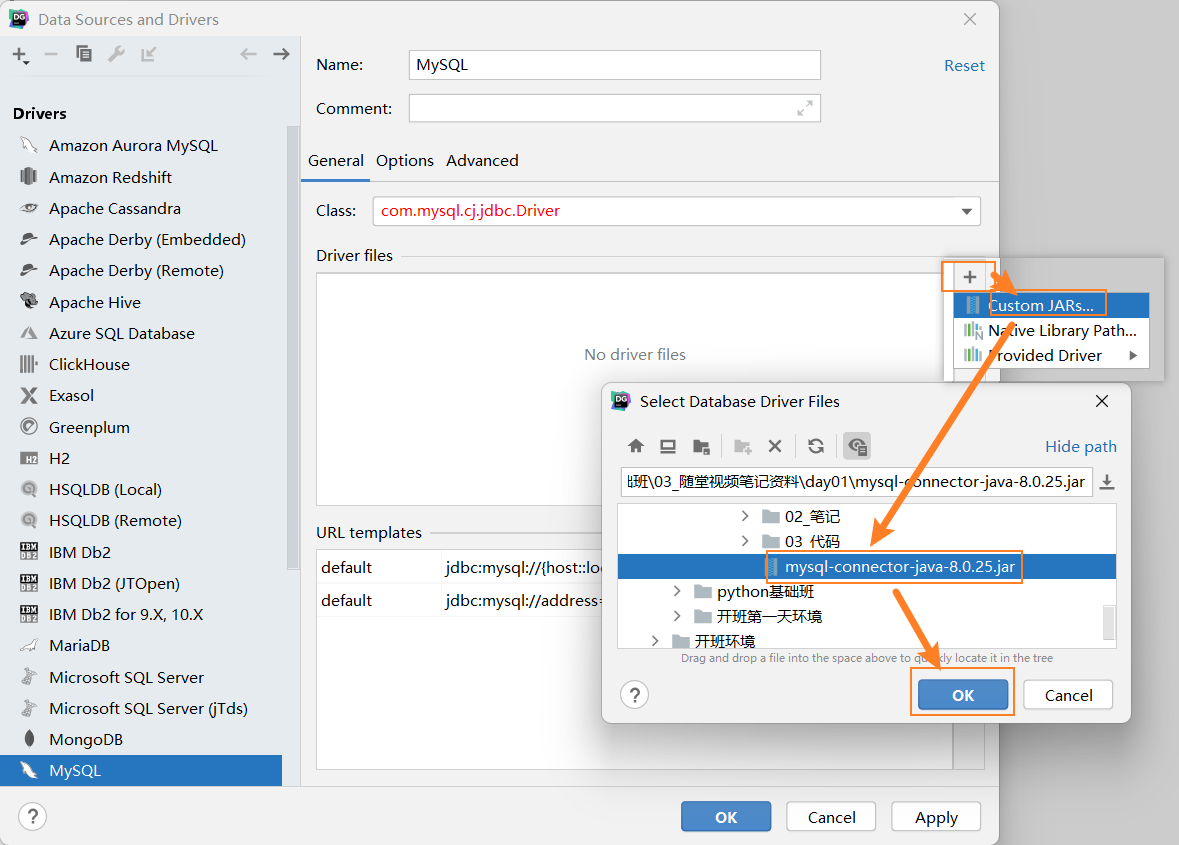Expand the 02_笔记 folder
The height and width of the screenshot is (845, 1179).
(x=744, y=516)
